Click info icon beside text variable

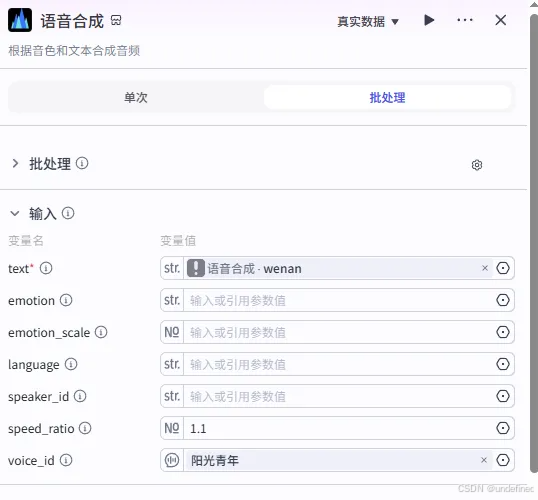[46, 268]
